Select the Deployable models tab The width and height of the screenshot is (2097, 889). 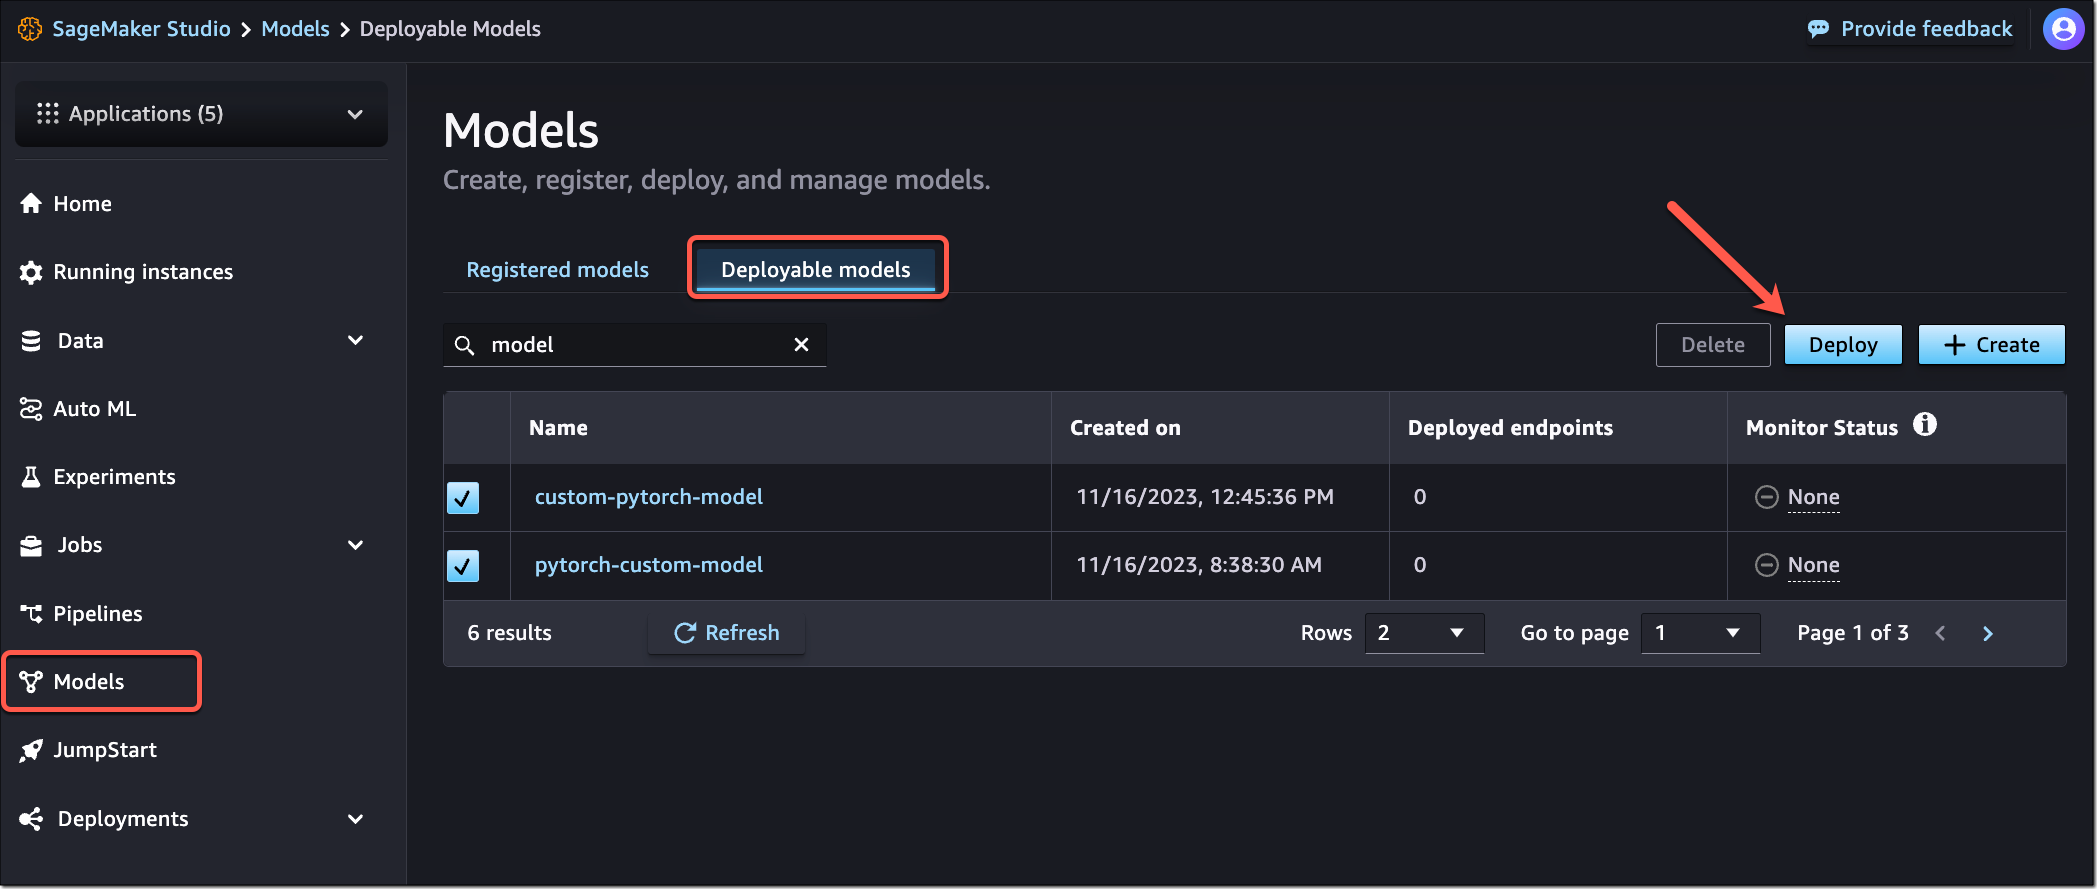pyautogui.click(x=816, y=270)
